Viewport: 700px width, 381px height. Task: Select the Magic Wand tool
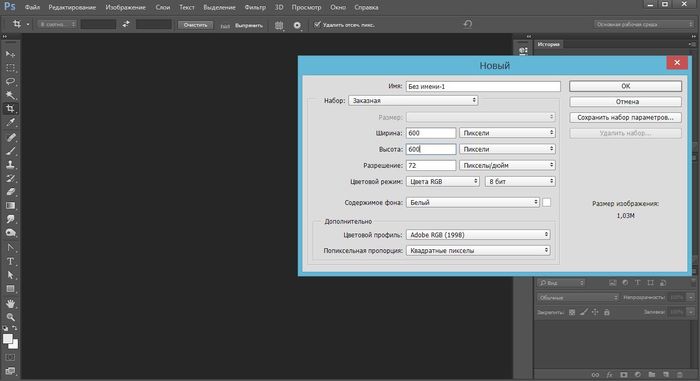coord(10,95)
